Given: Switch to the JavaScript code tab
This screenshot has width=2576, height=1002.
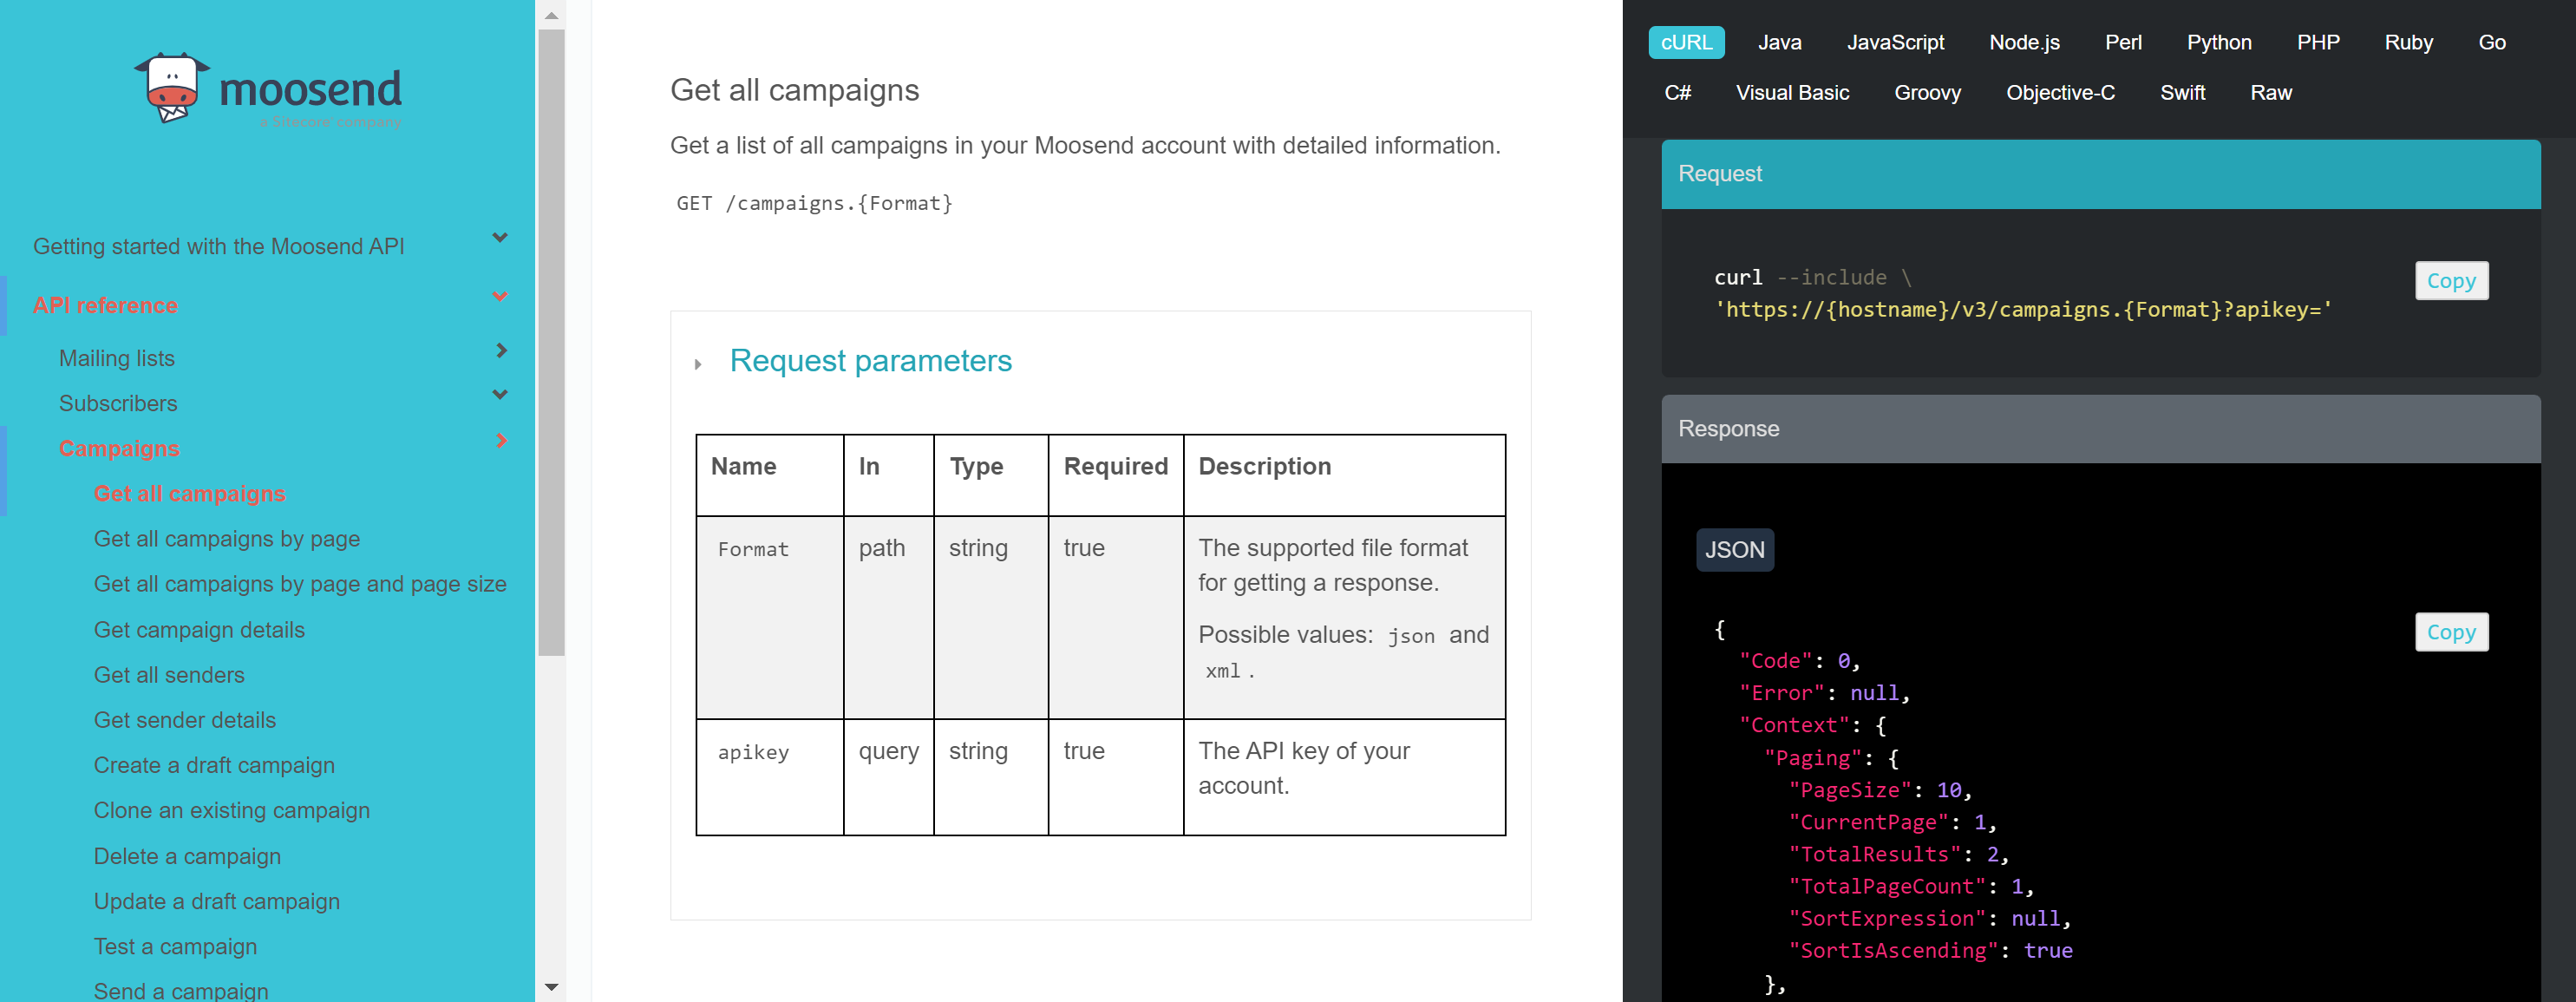Looking at the screenshot, I should (x=1896, y=42).
